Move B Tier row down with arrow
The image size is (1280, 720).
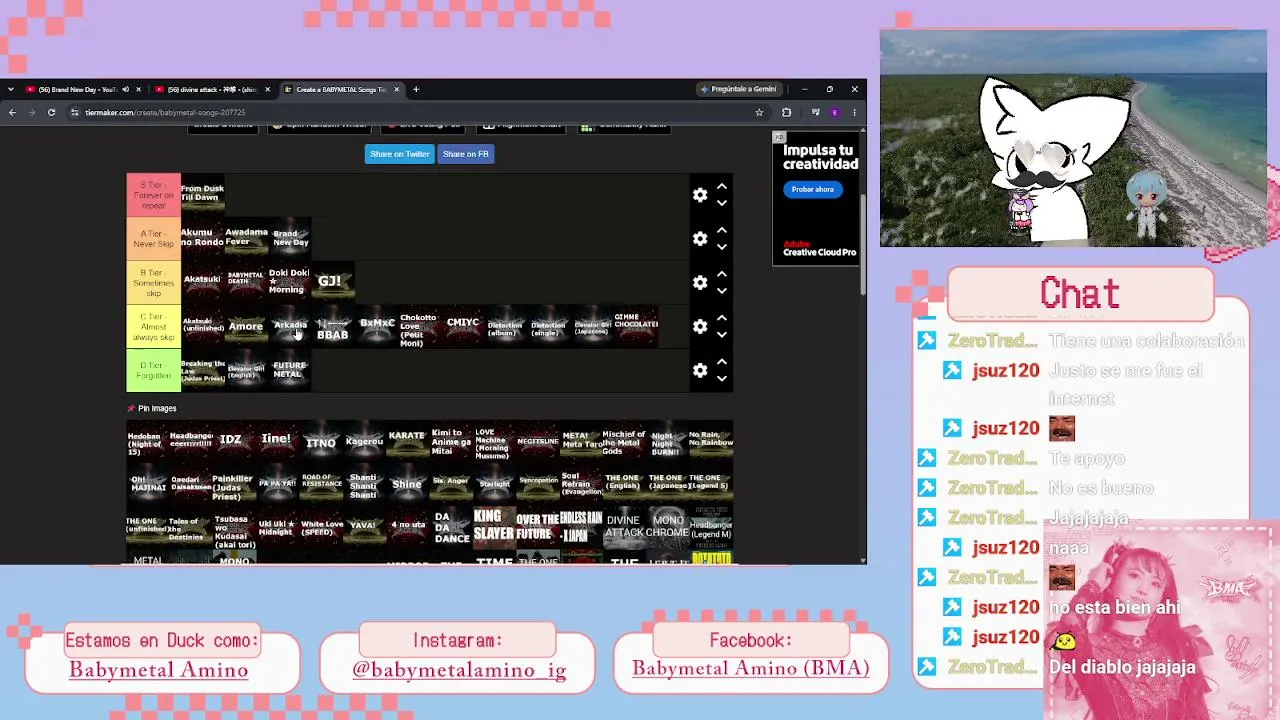coord(722,291)
